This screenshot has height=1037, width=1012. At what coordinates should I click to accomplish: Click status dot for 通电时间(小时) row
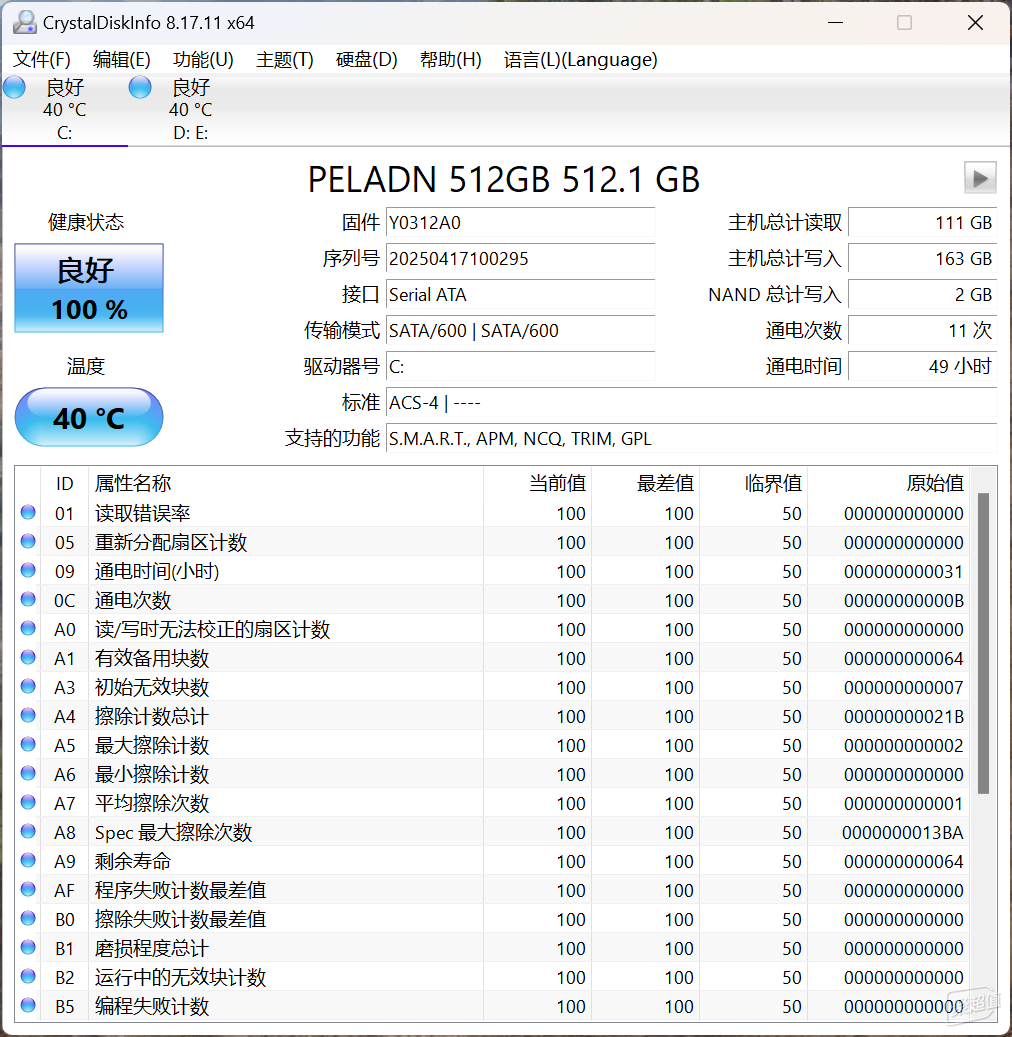(x=28, y=570)
